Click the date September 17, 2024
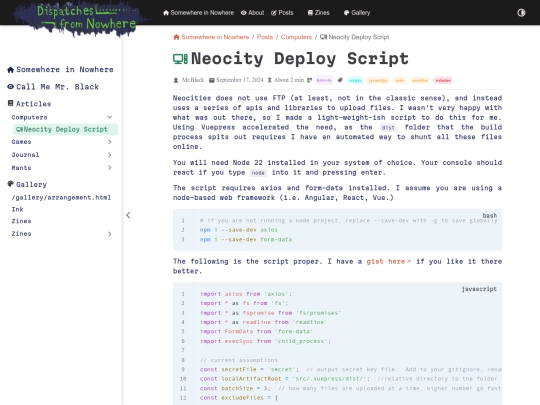This screenshot has height=405, width=540. pos(240,80)
